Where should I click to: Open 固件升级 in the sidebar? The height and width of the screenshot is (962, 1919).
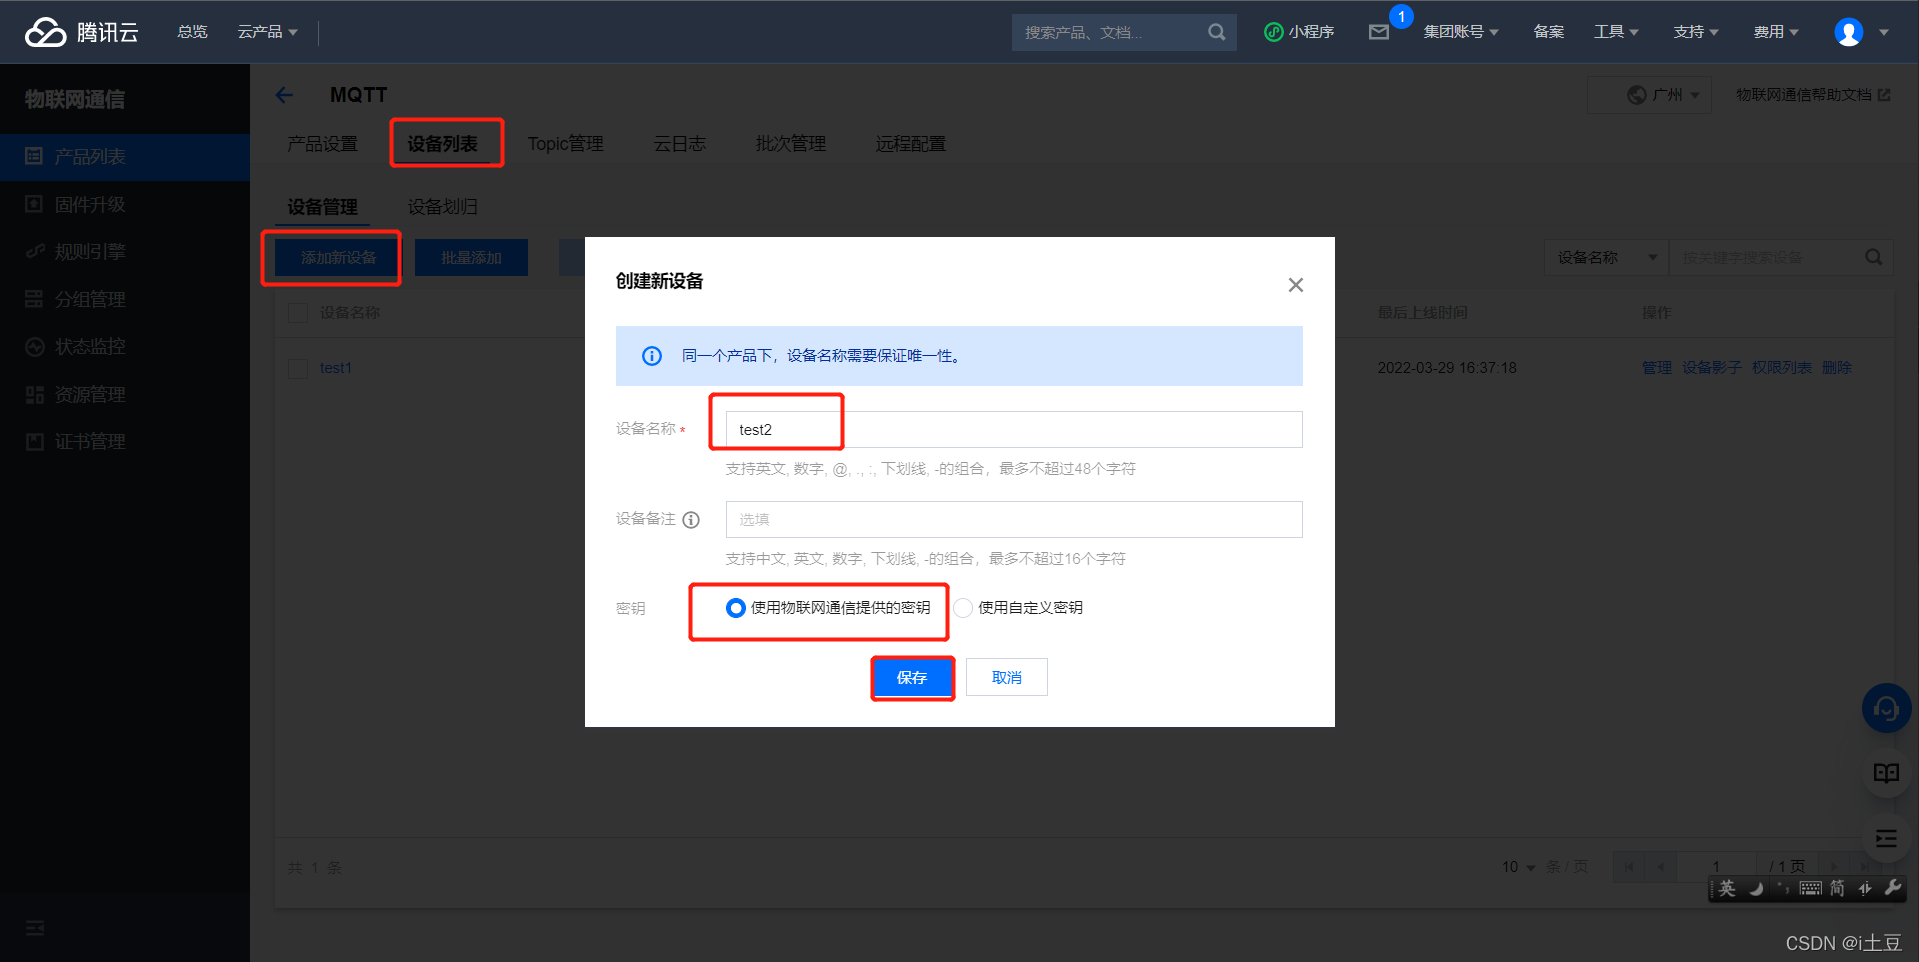[125, 205]
